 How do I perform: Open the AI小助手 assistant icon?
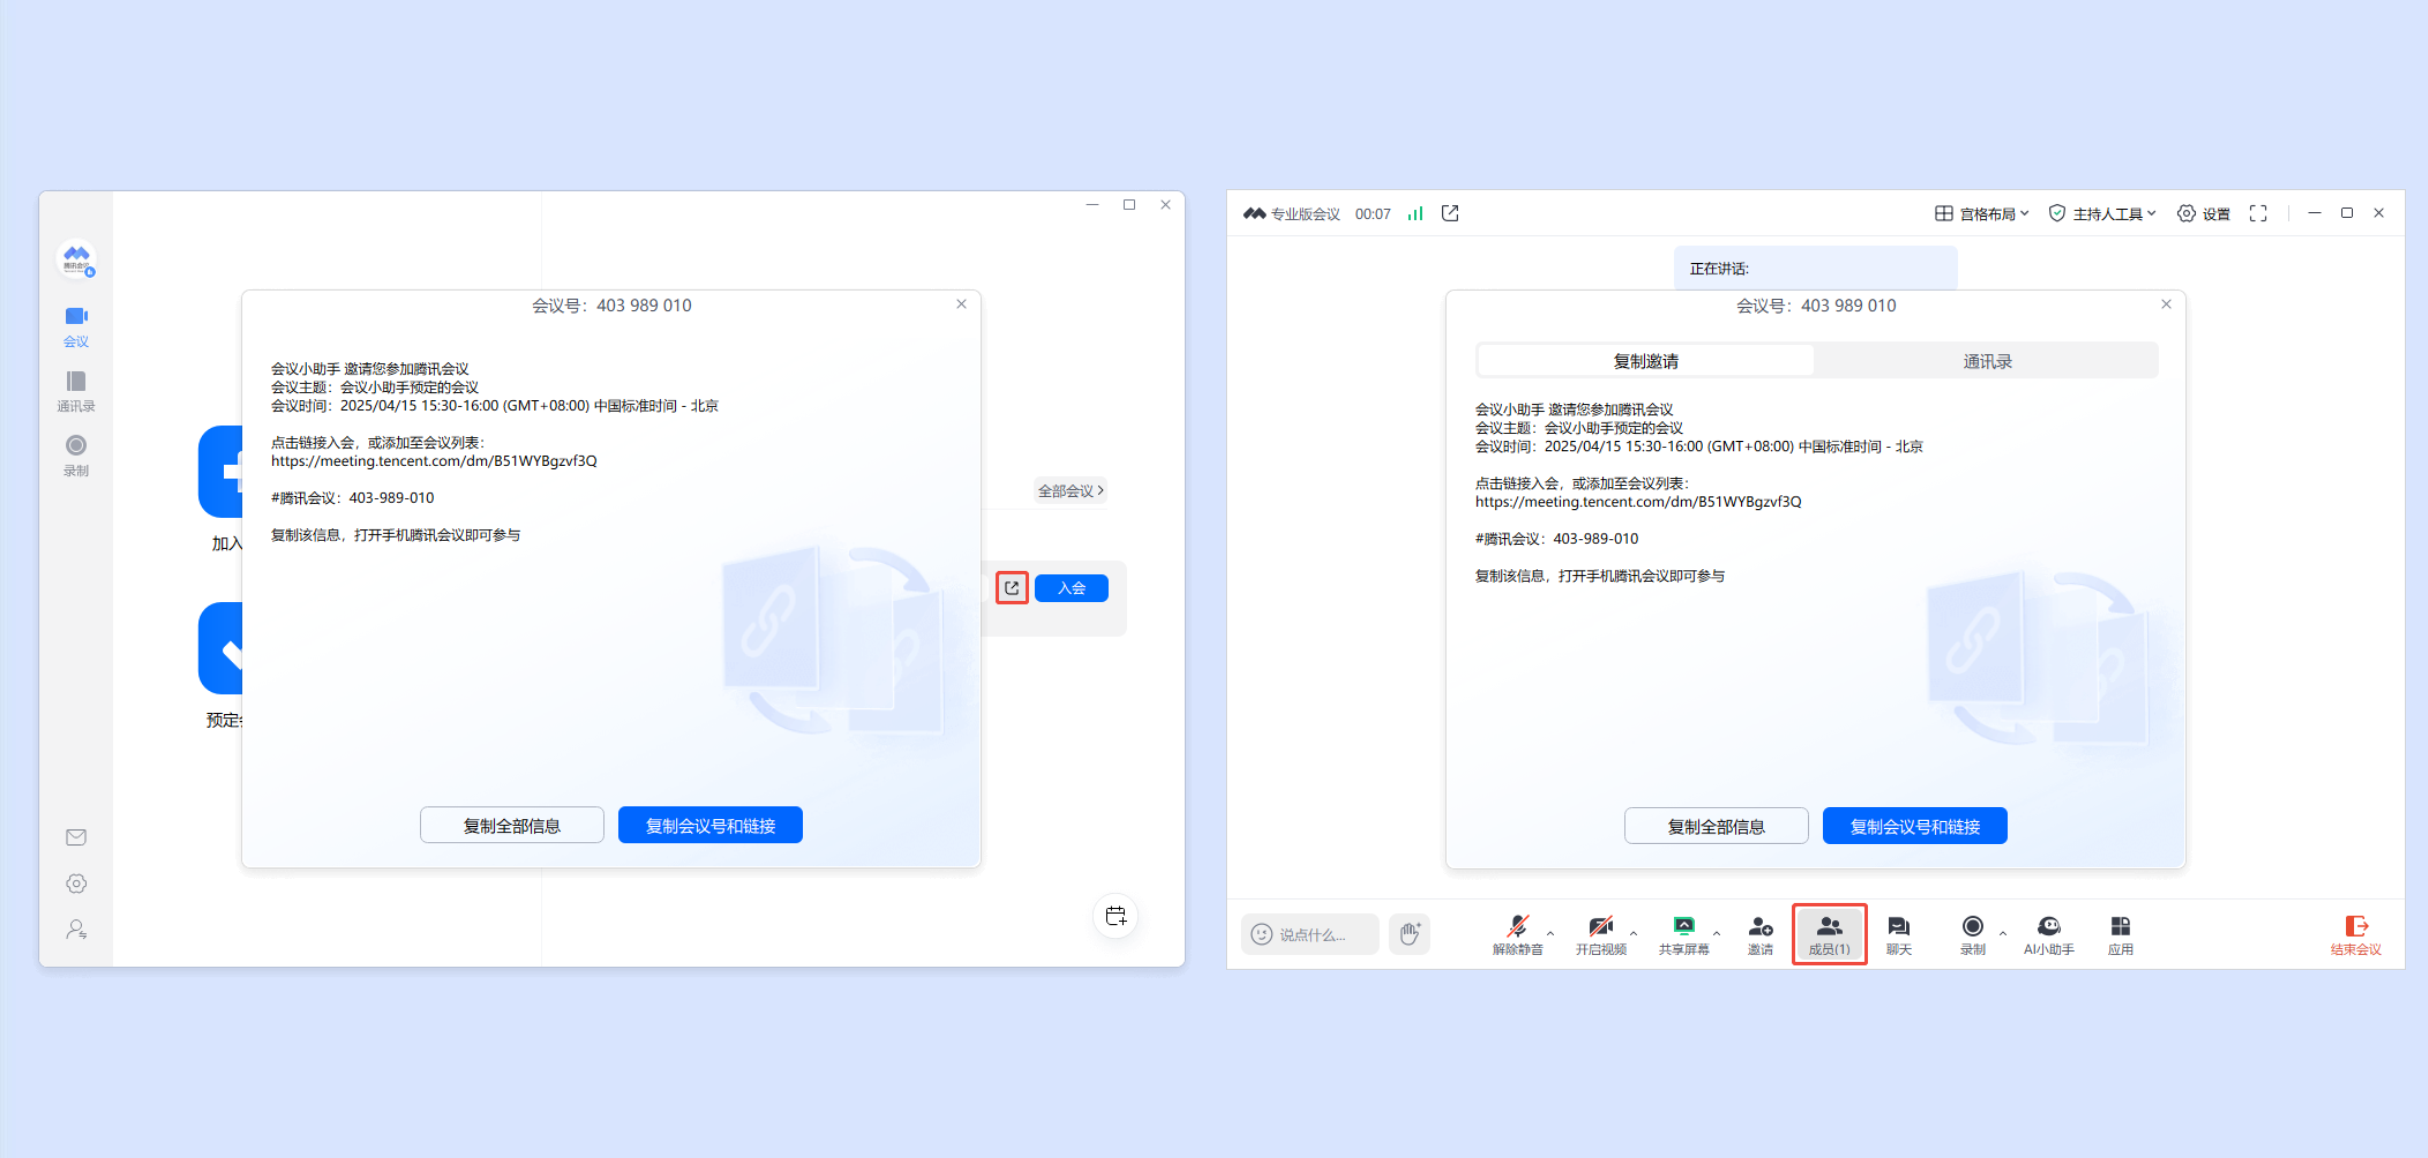click(x=2048, y=934)
